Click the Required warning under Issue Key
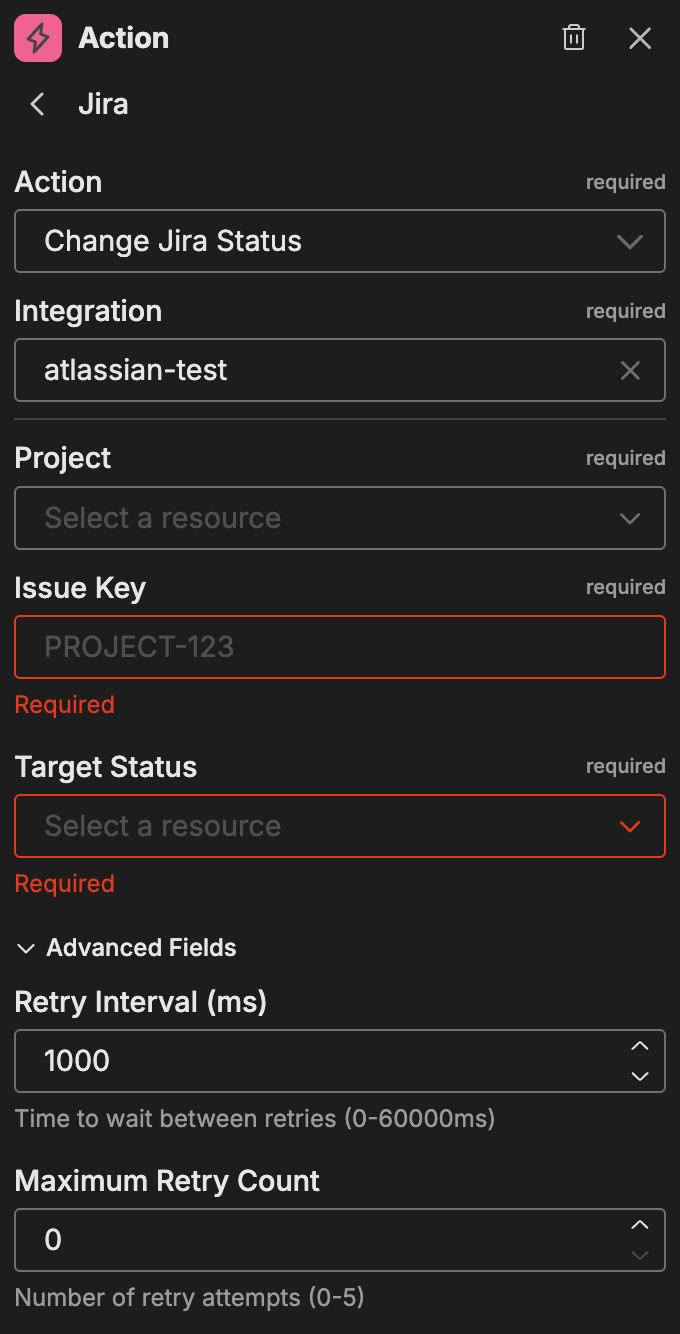The image size is (680, 1334). click(64, 704)
